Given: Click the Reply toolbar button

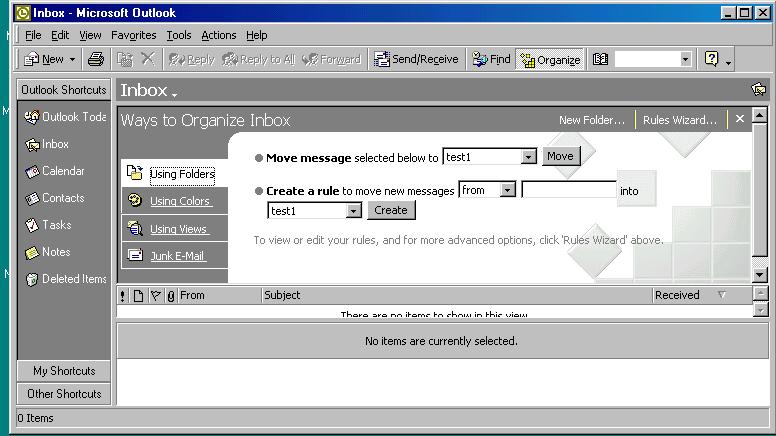Looking at the screenshot, I should [x=192, y=59].
